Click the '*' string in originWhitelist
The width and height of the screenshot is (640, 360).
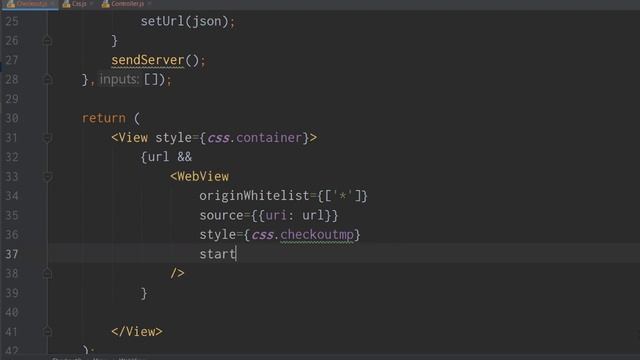coord(343,196)
